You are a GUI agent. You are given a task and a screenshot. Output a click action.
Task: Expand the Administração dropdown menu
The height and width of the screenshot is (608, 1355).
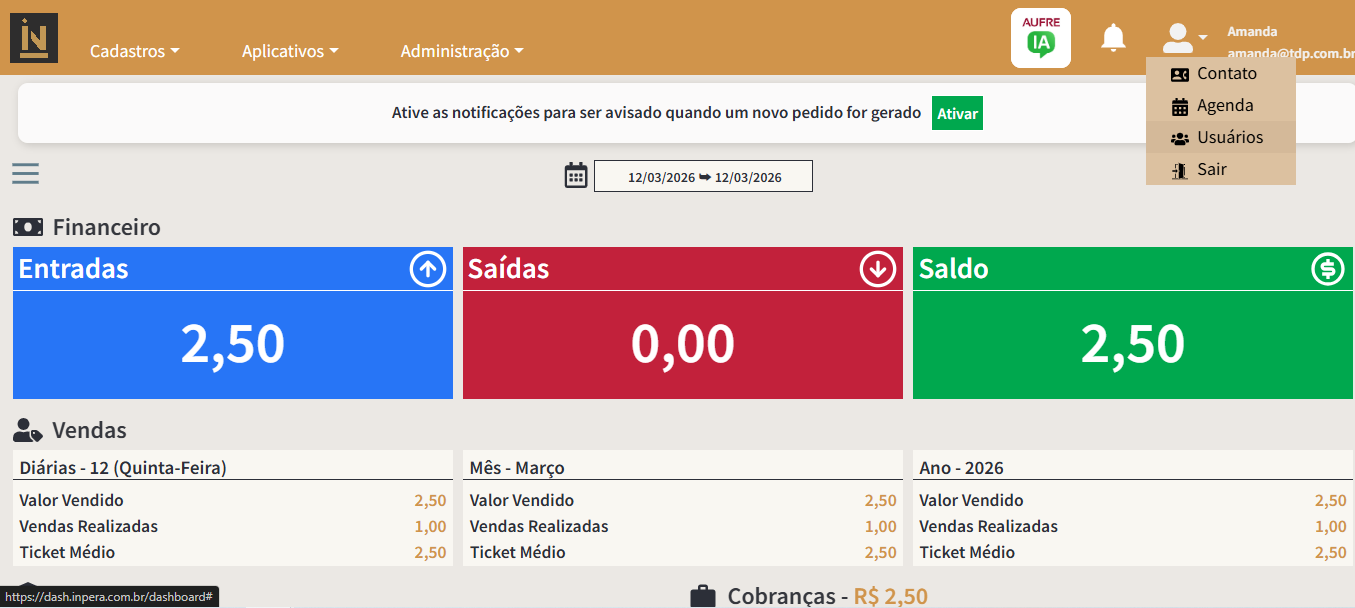[462, 51]
